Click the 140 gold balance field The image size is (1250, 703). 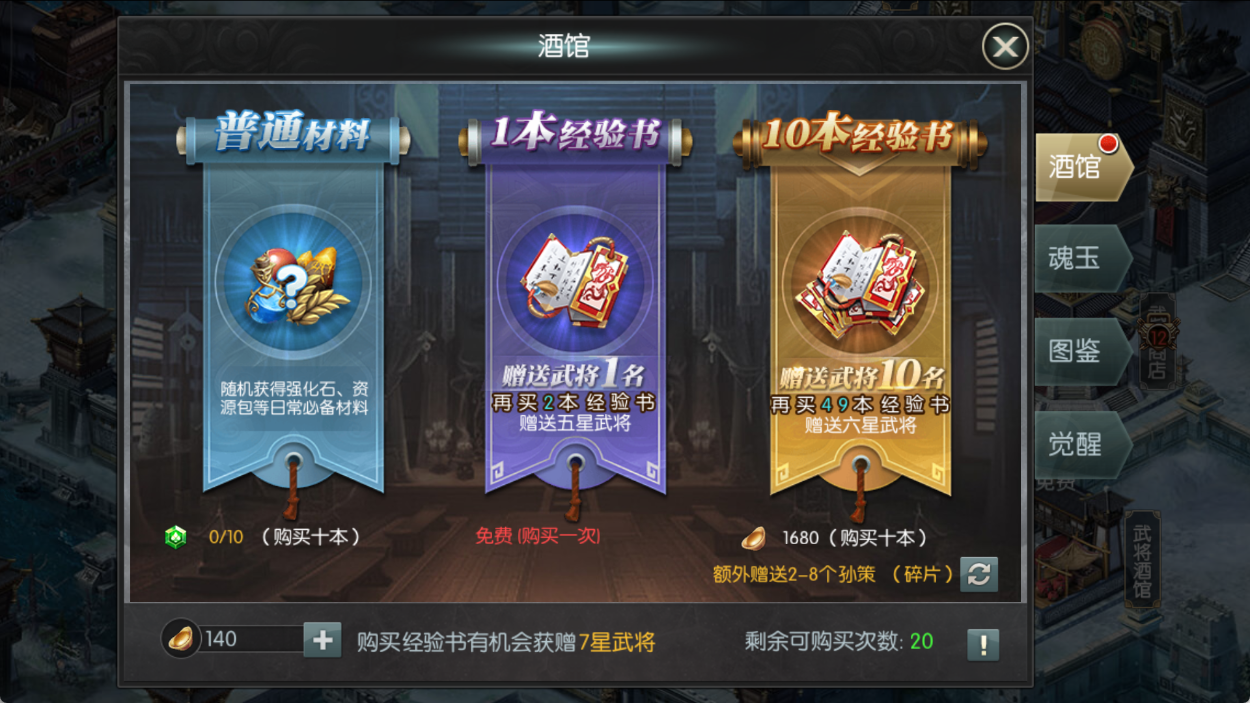point(252,640)
